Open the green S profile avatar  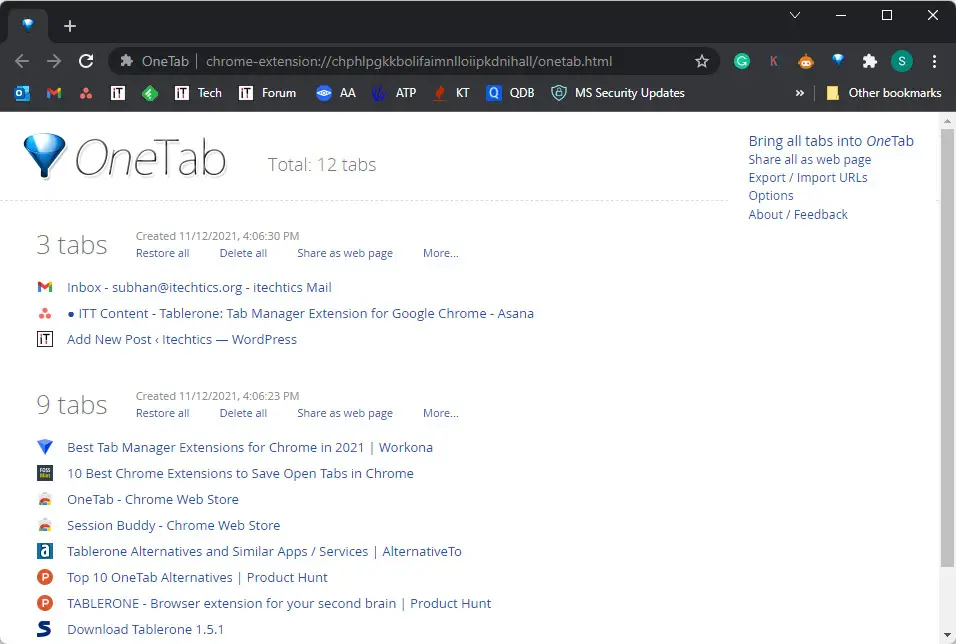(902, 61)
